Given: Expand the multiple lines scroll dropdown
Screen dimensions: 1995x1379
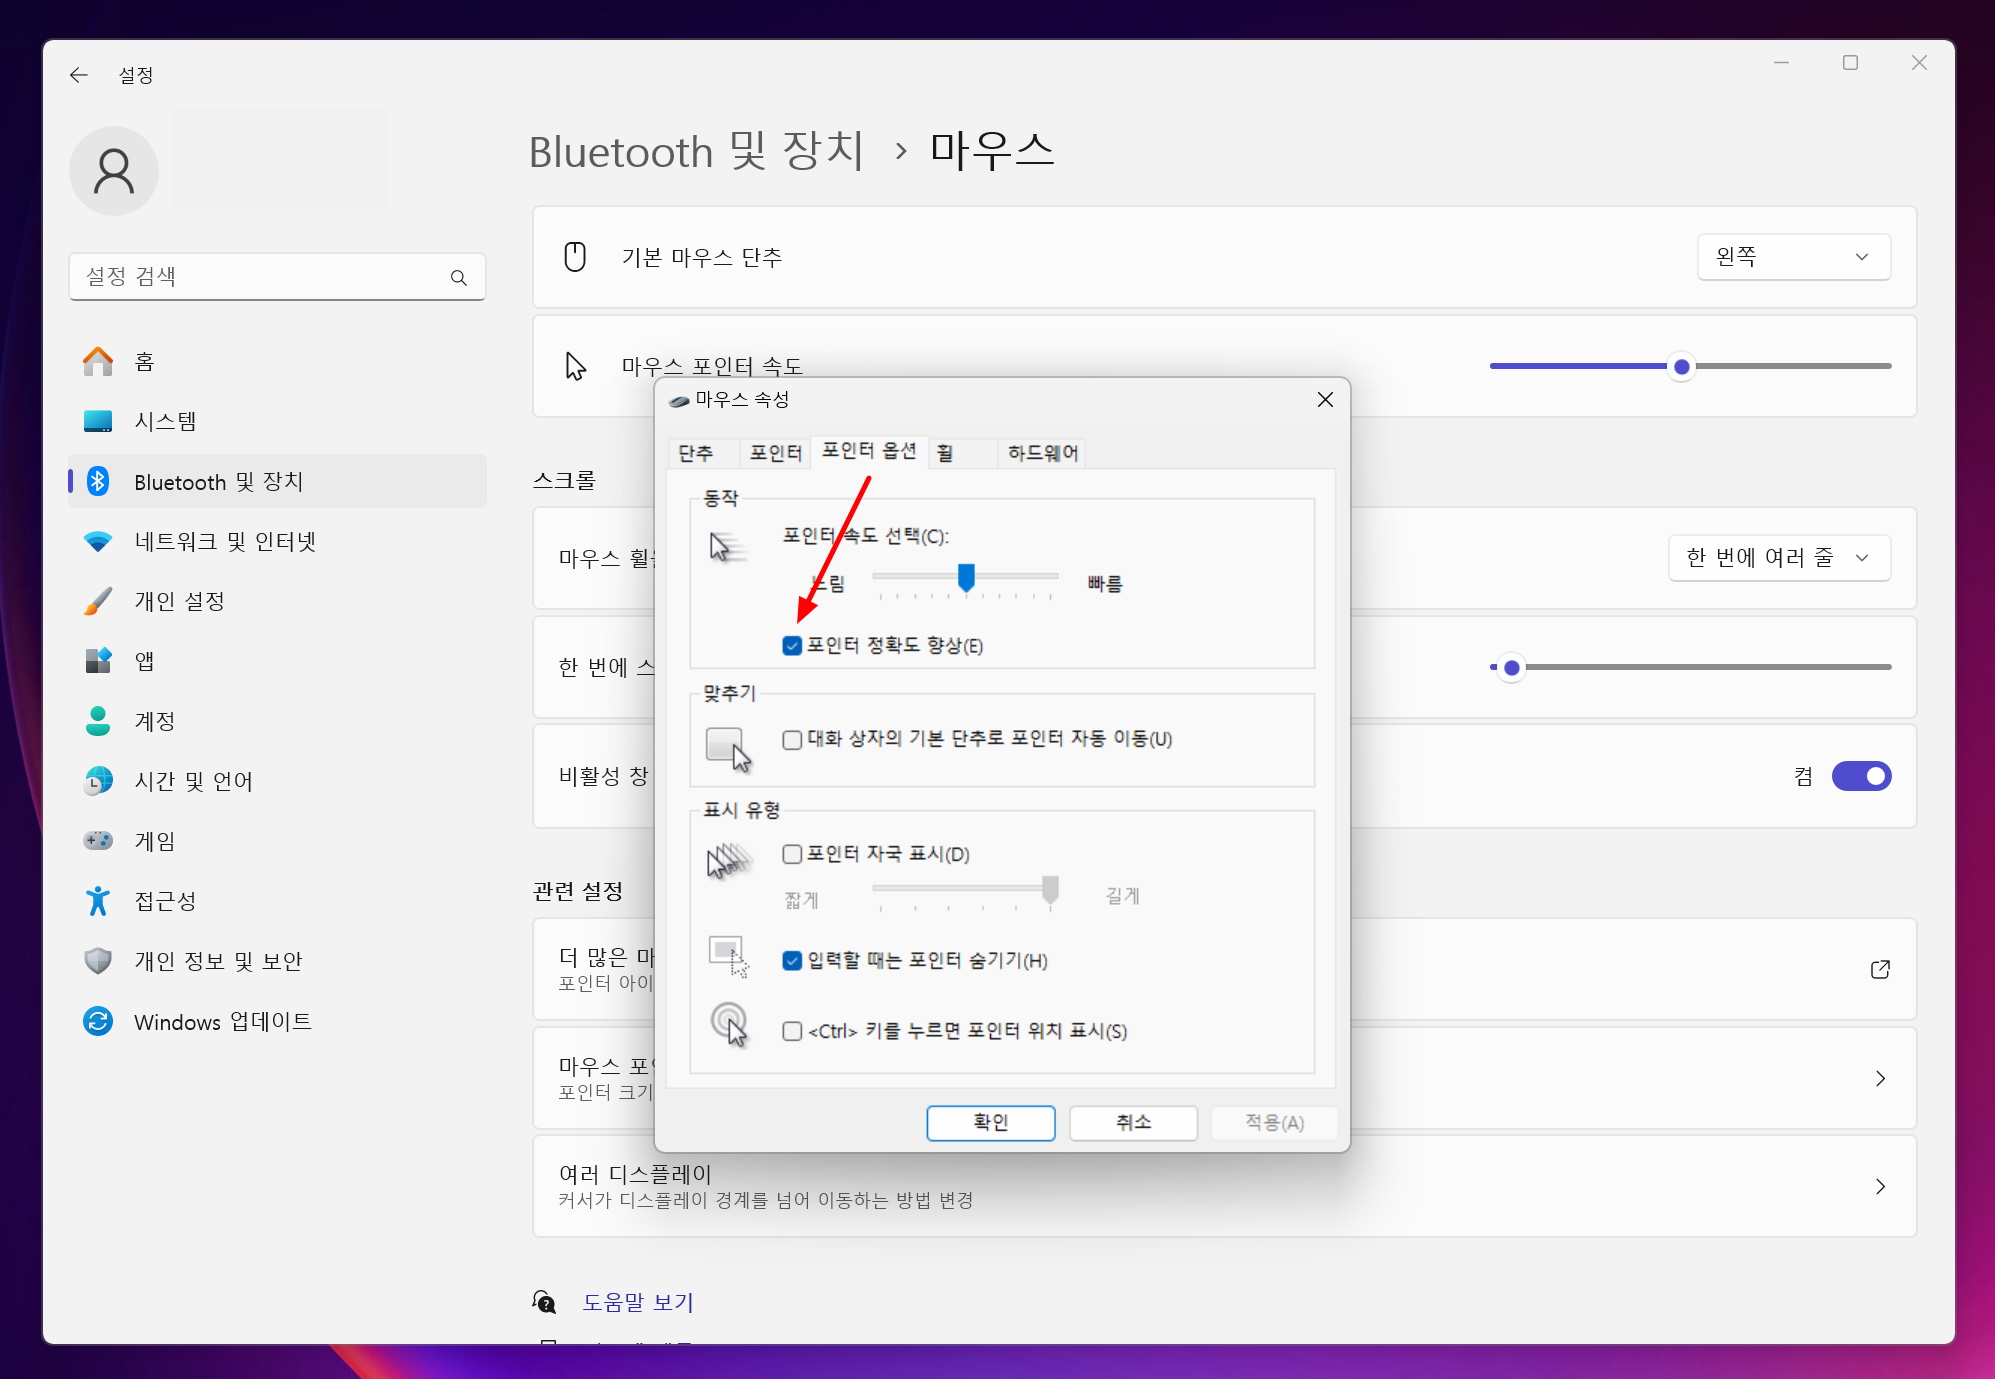Looking at the screenshot, I should click(1778, 558).
